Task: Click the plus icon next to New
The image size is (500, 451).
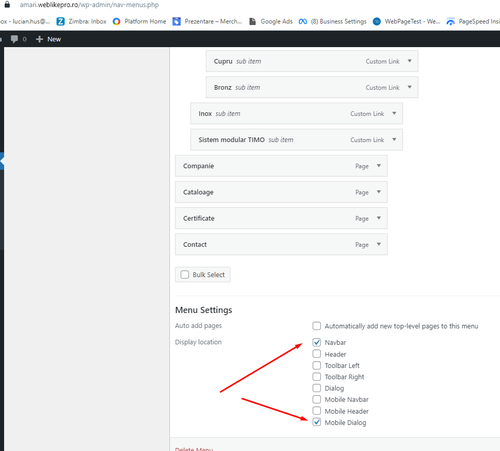Action: 39,39
